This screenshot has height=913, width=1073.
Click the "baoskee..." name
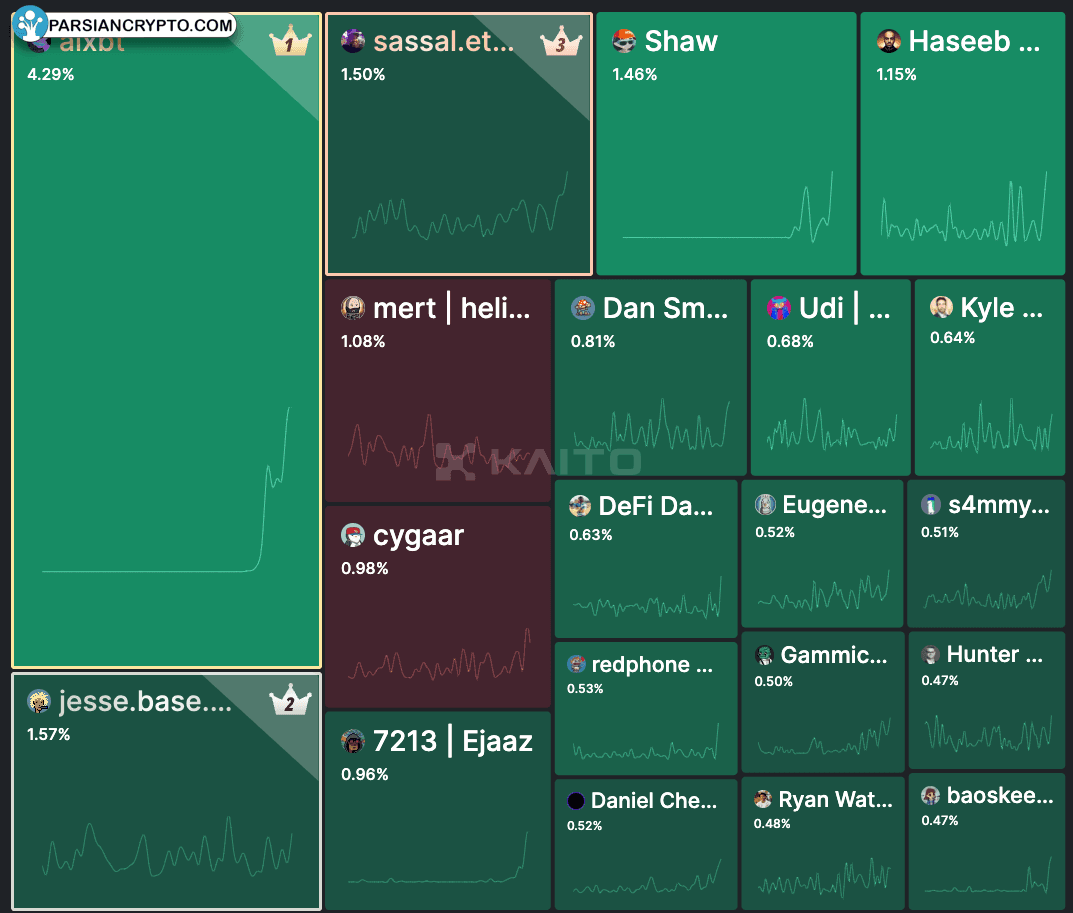(1000, 795)
